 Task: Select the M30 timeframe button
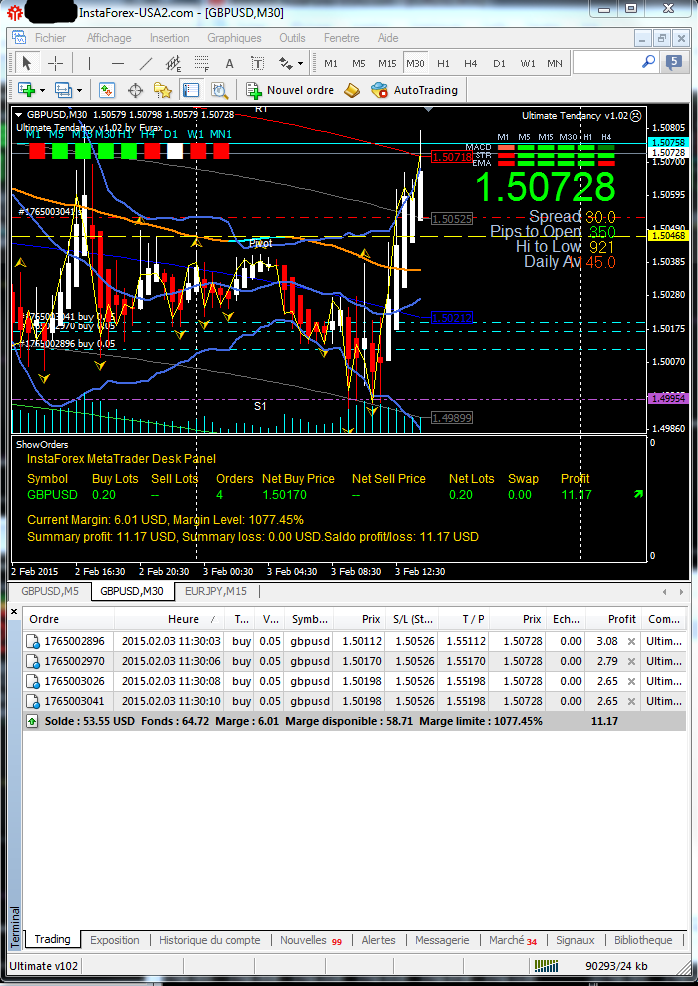tap(415, 64)
